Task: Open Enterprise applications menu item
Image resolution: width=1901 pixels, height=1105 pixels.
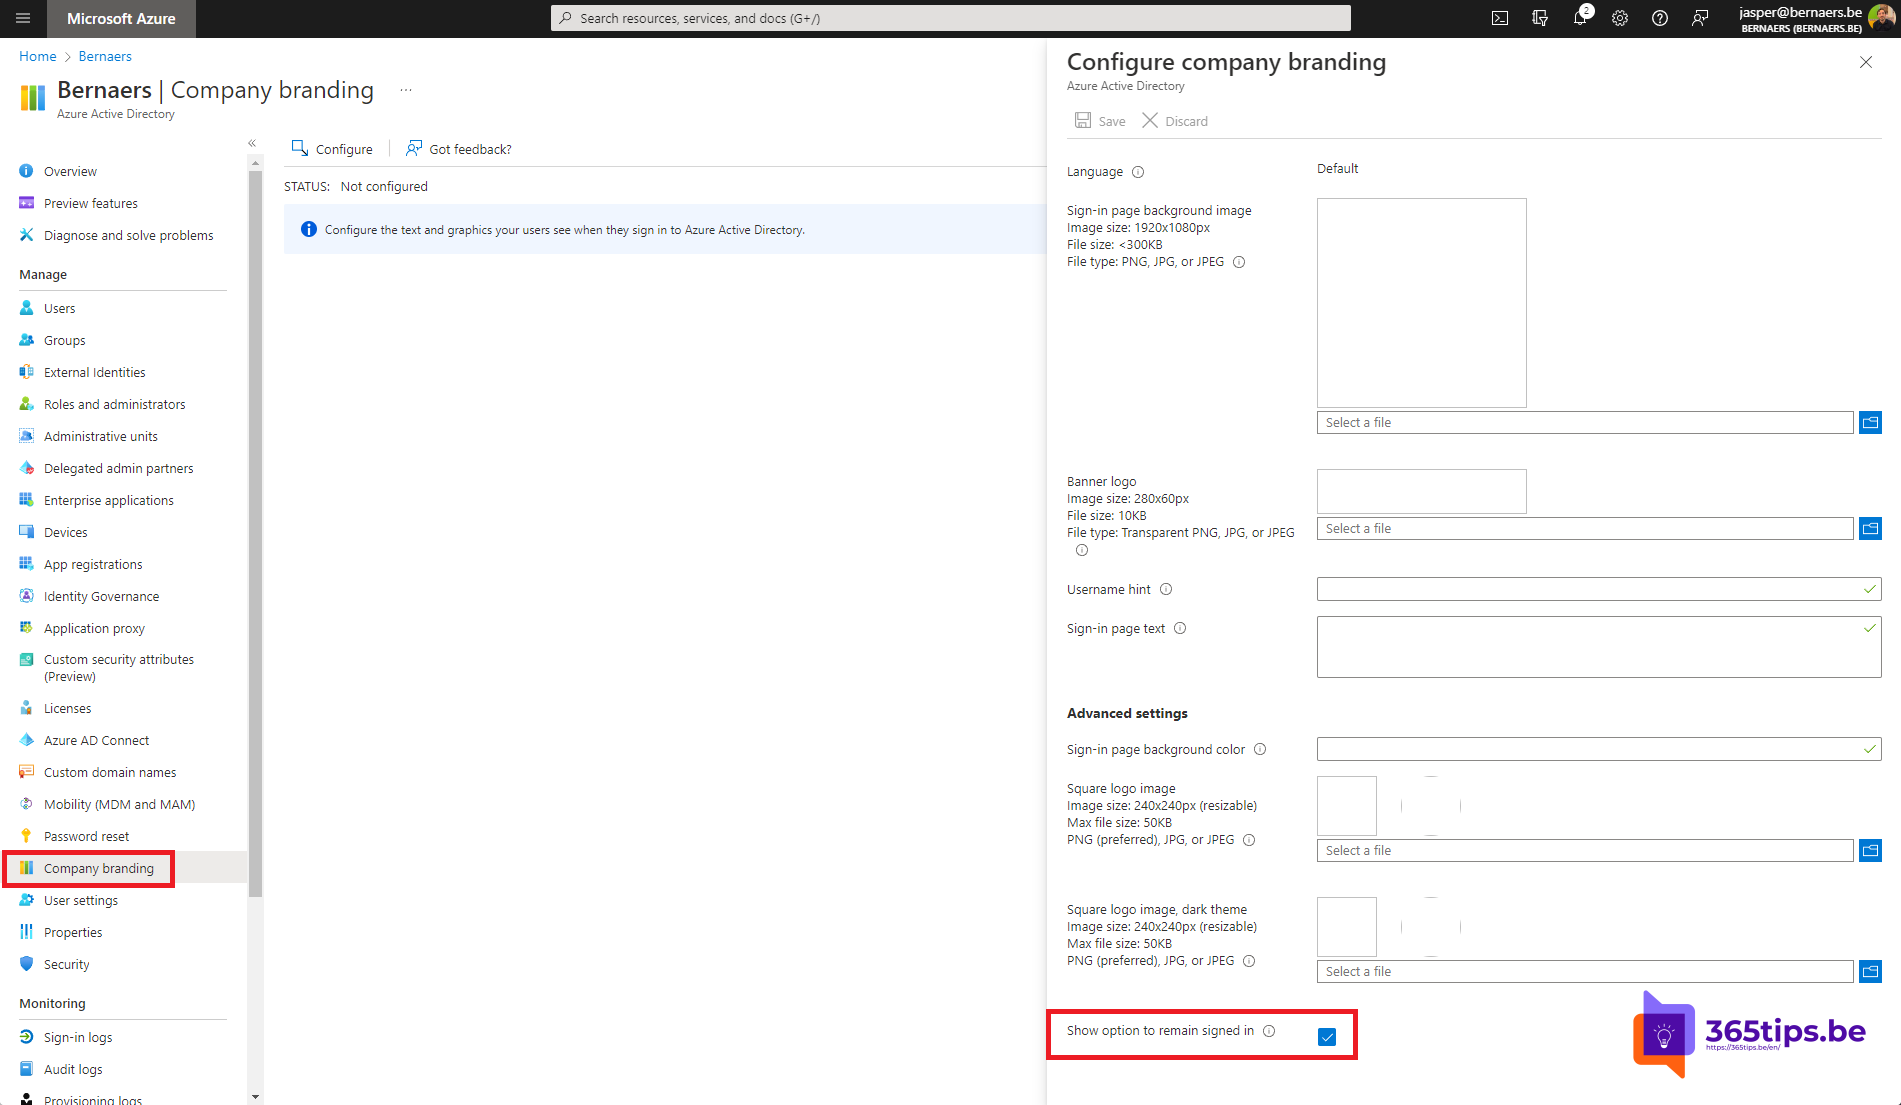Action: point(109,501)
